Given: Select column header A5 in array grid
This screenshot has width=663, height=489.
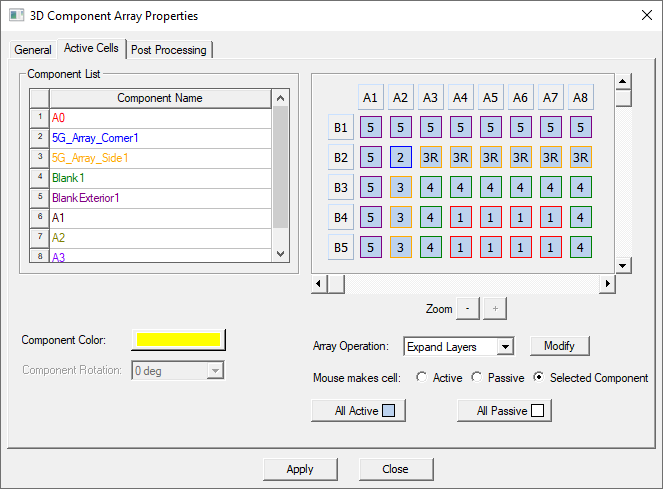Looking at the screenshot, I should pos(491,97).
